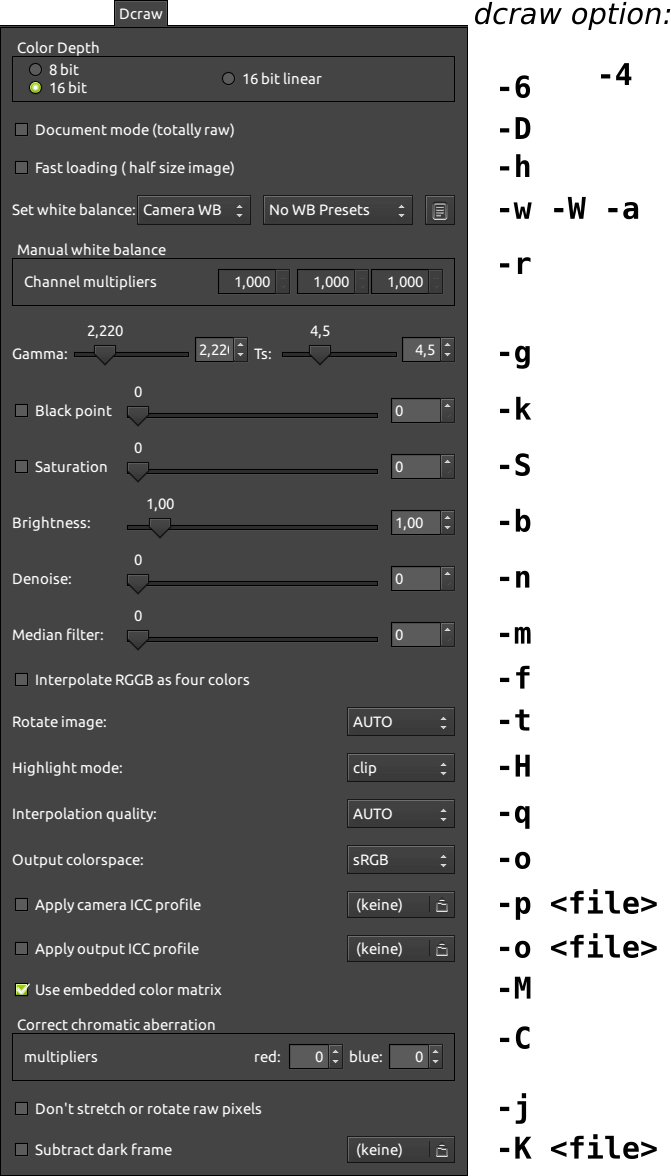Screen dimensions: 671x1176
Task: Toggle the Saturation checkbox
Action: (x=22, y=466)
